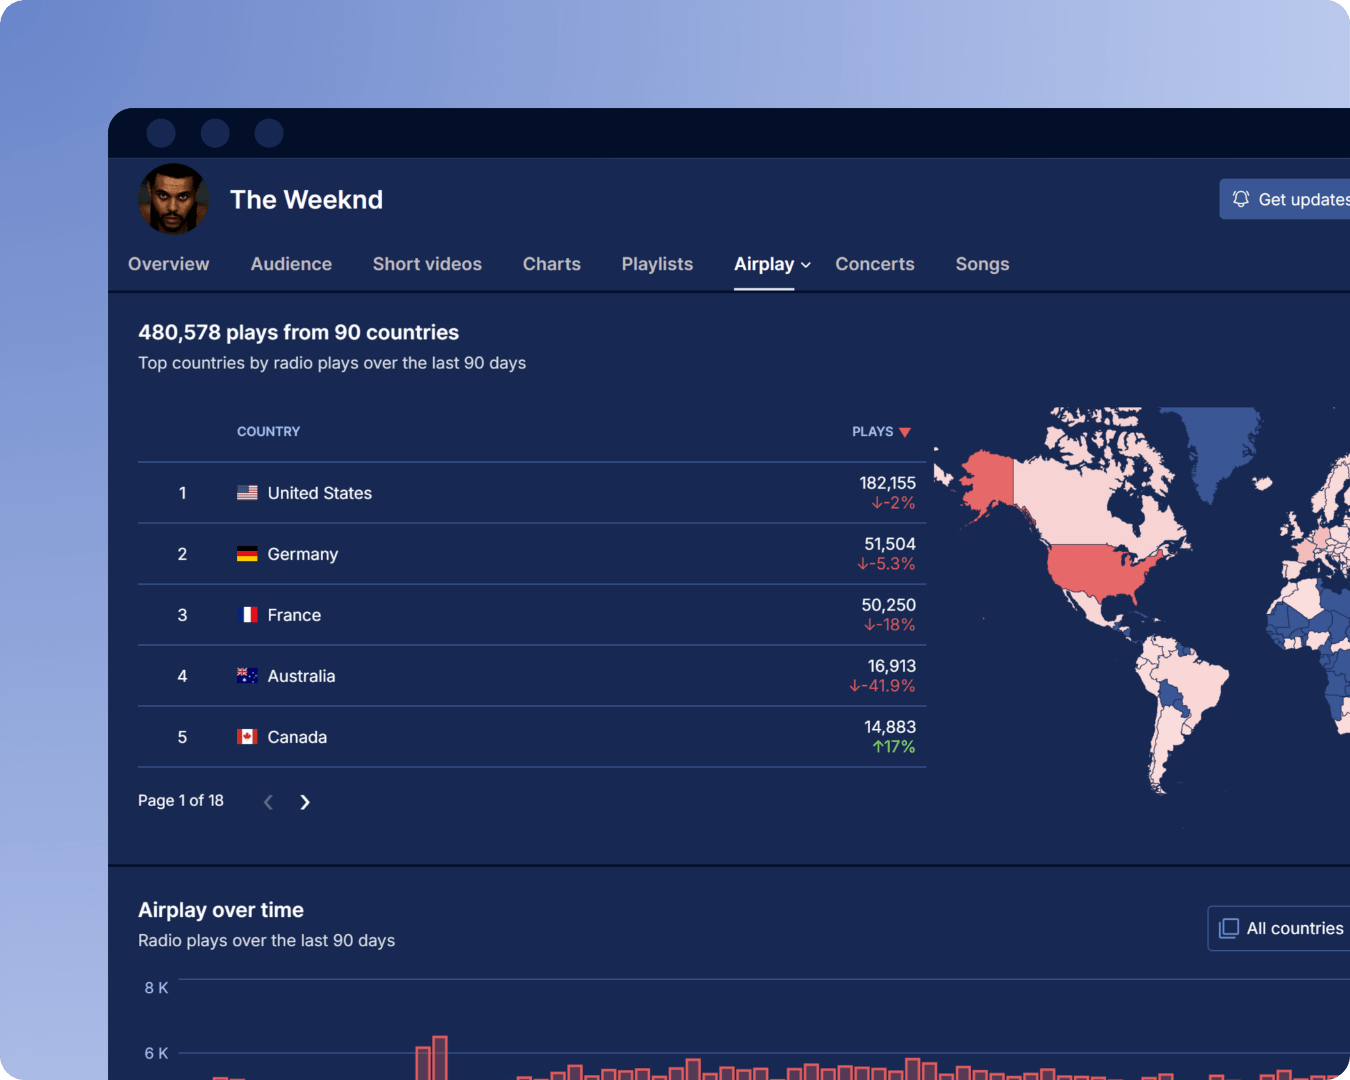Click the tallest bar in airplay chart
Screen dimensions: 1350x1080
click(439, 1058)
